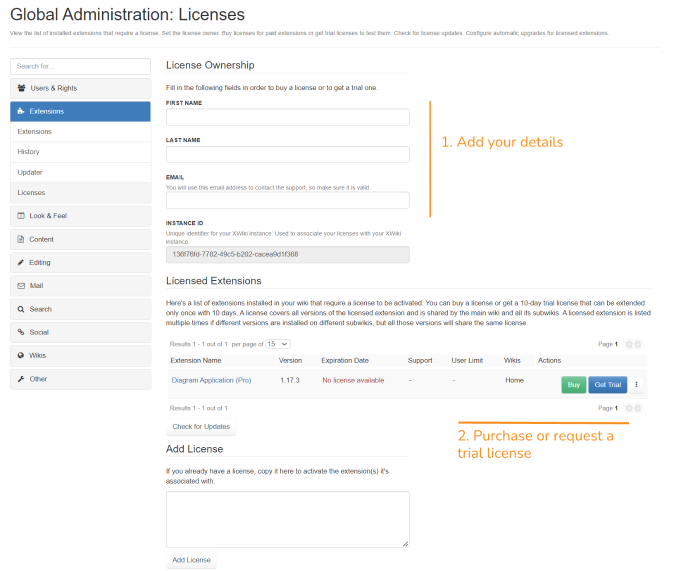Expand the Mail admin section
700x571 pixels.
(x=80, y=286)
